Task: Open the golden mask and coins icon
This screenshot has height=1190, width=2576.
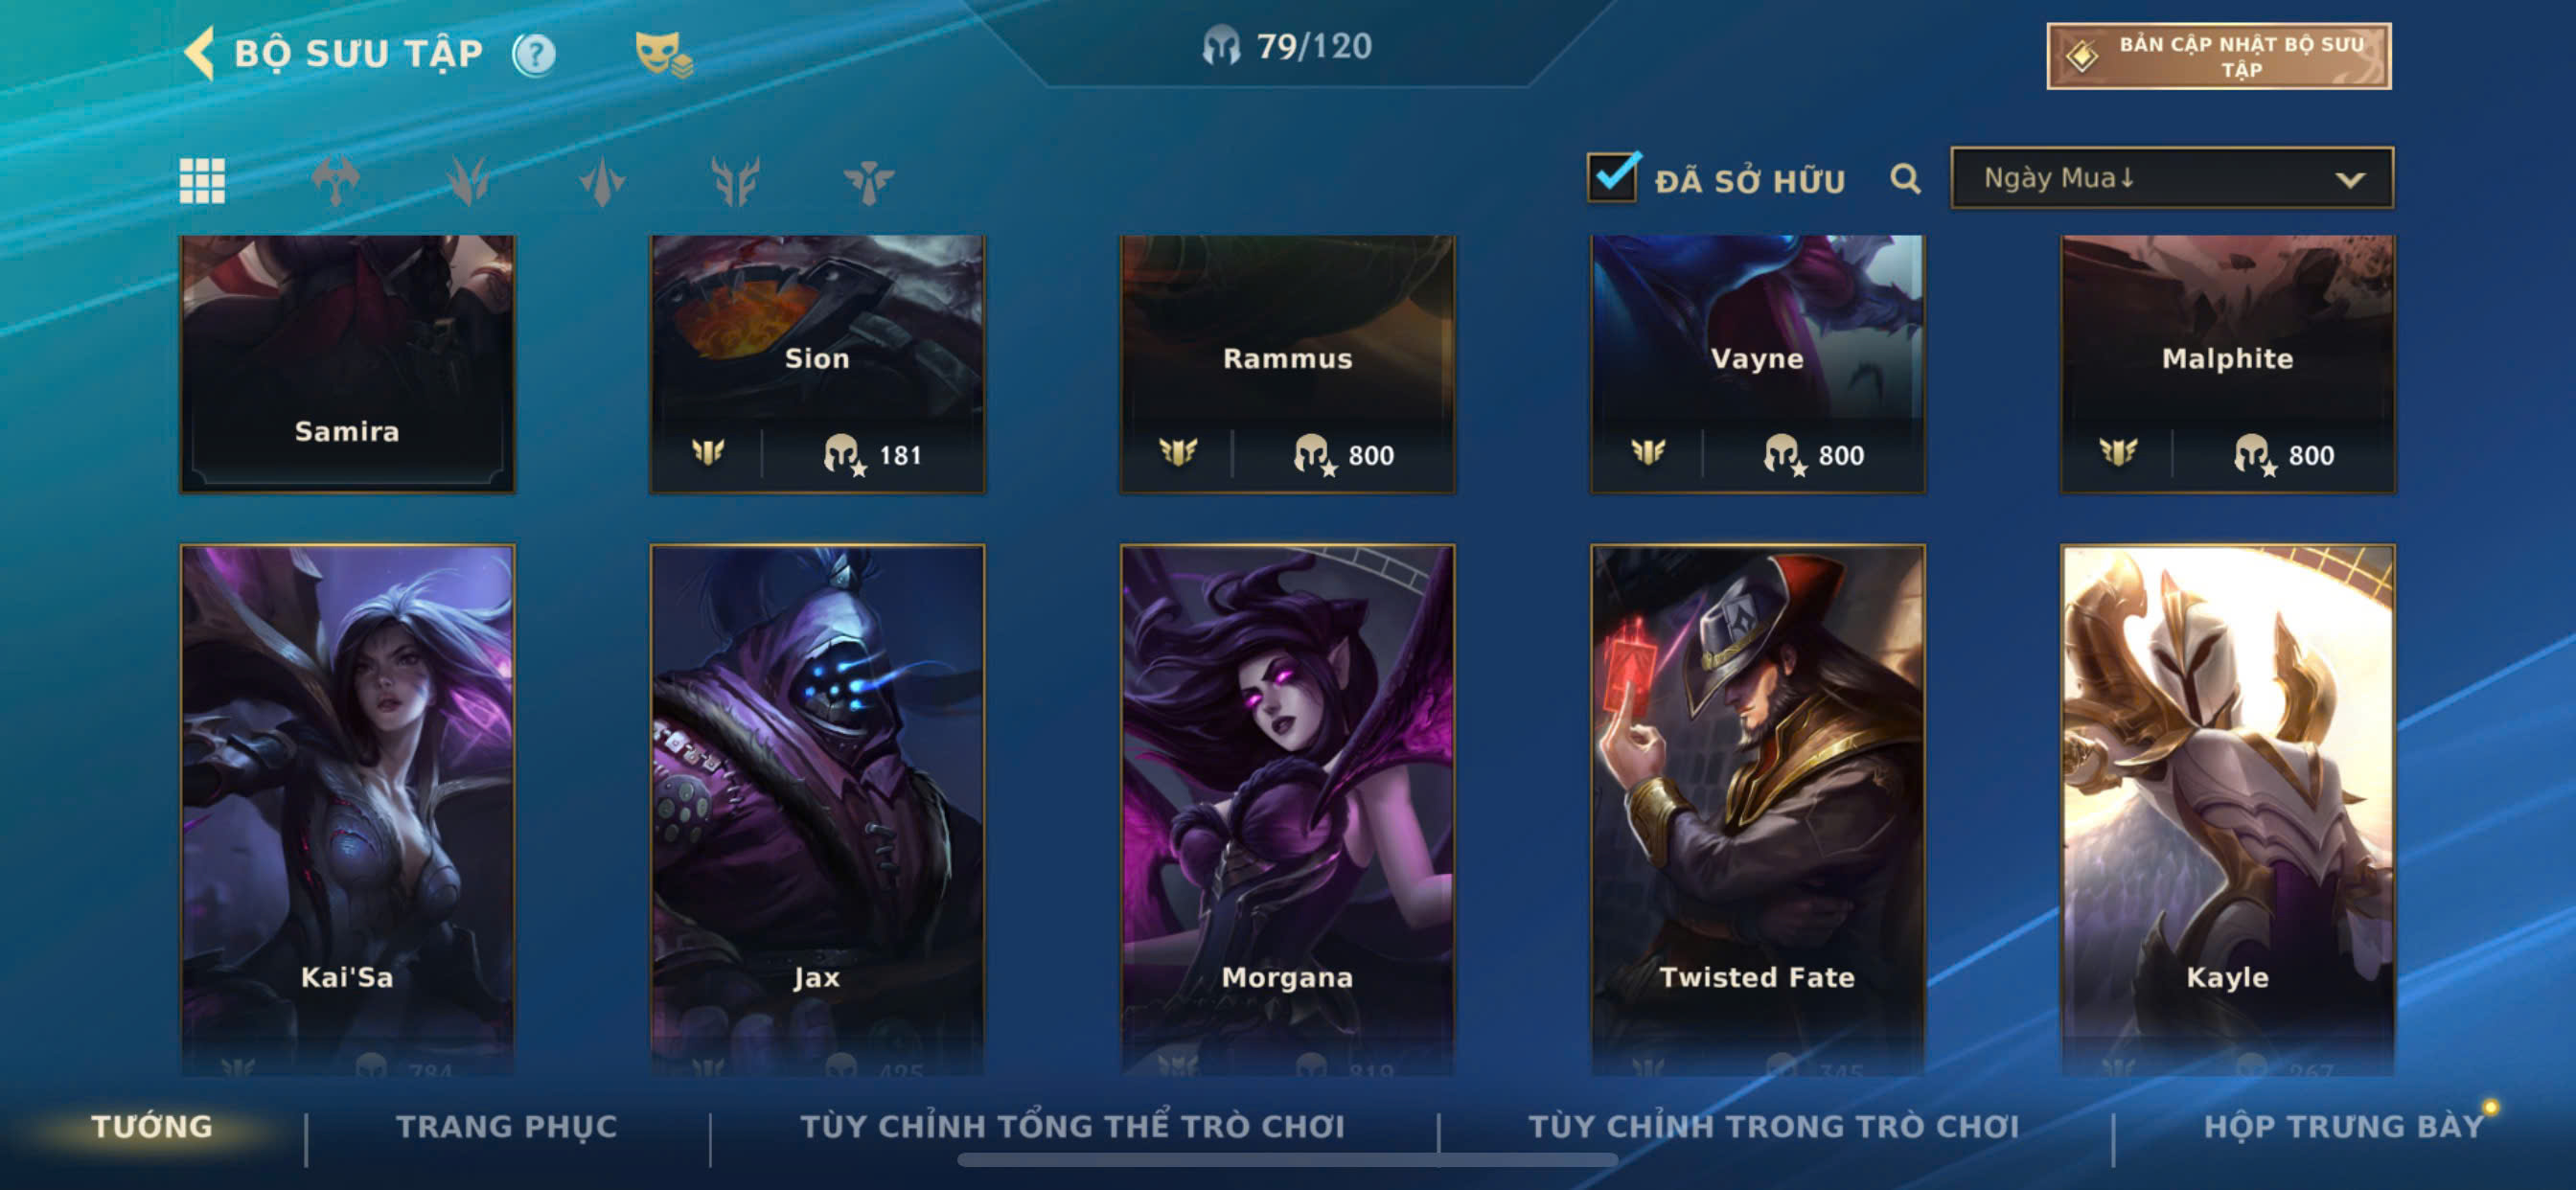Action: (x=663, y=55)
